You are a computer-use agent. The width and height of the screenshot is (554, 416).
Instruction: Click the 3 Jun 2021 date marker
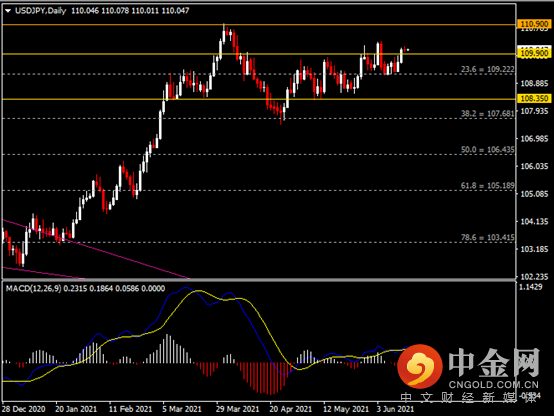395,409
